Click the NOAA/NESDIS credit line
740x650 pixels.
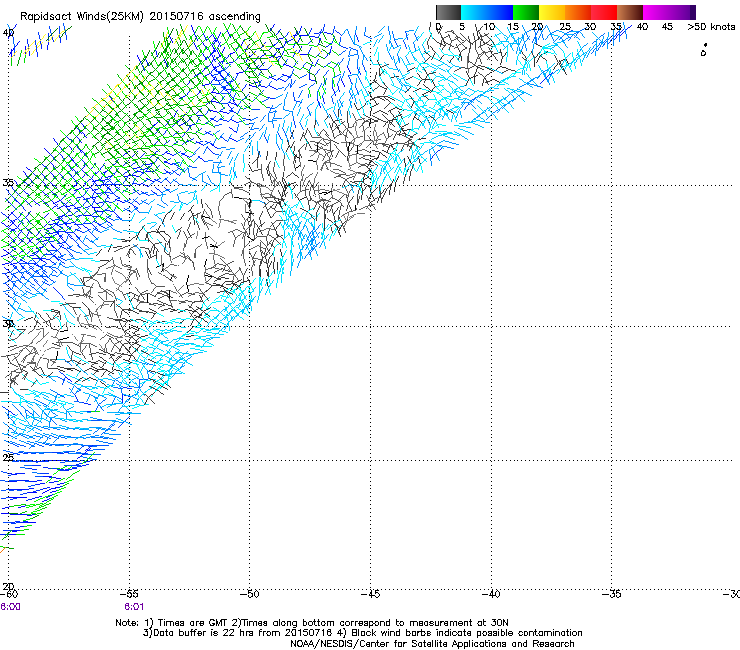tap(432, 644)
